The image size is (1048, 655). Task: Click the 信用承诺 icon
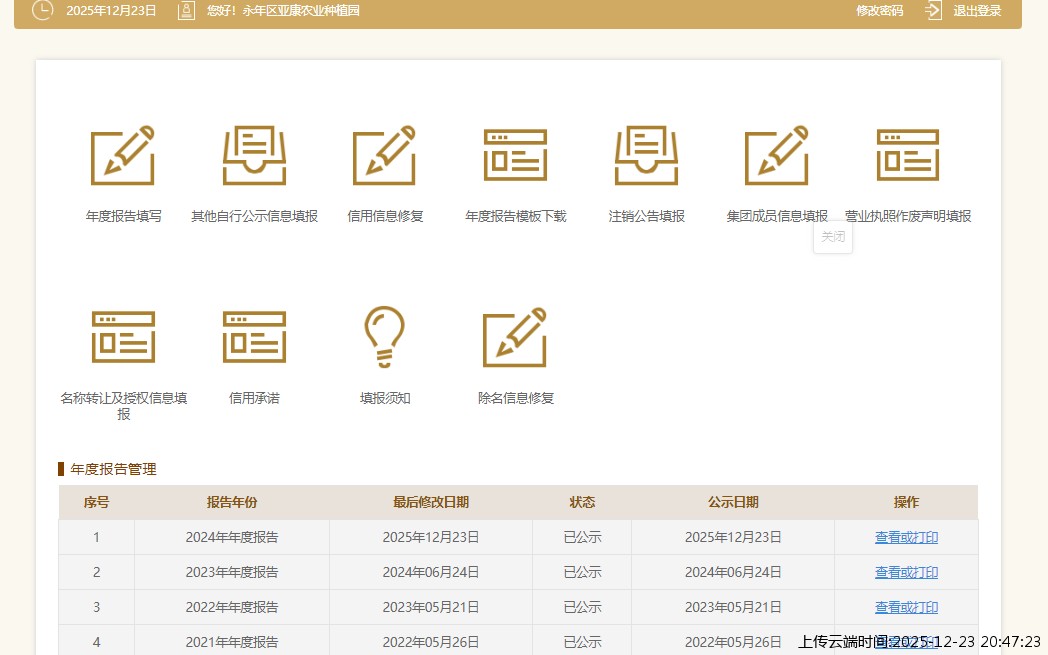pos(254,336)
